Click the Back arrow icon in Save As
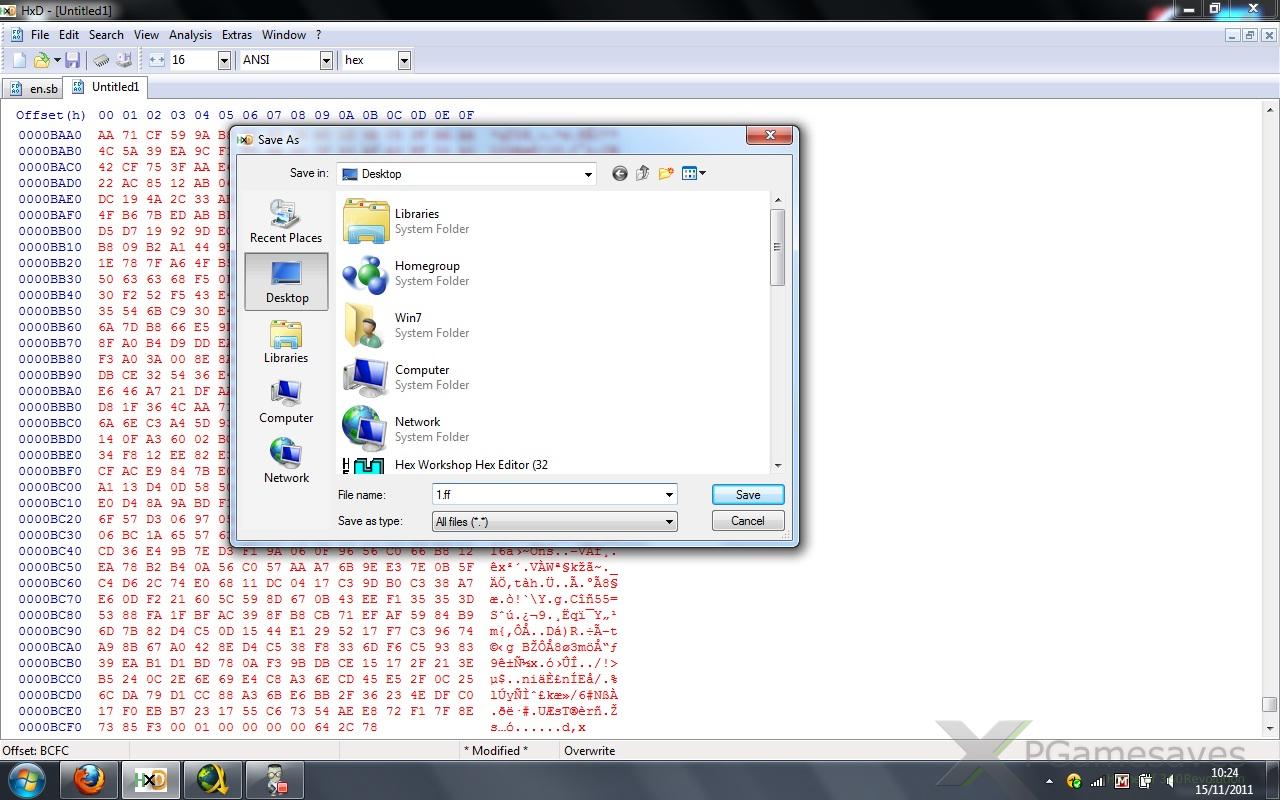The image size is (1280, 800). click(x=620, y=174)
